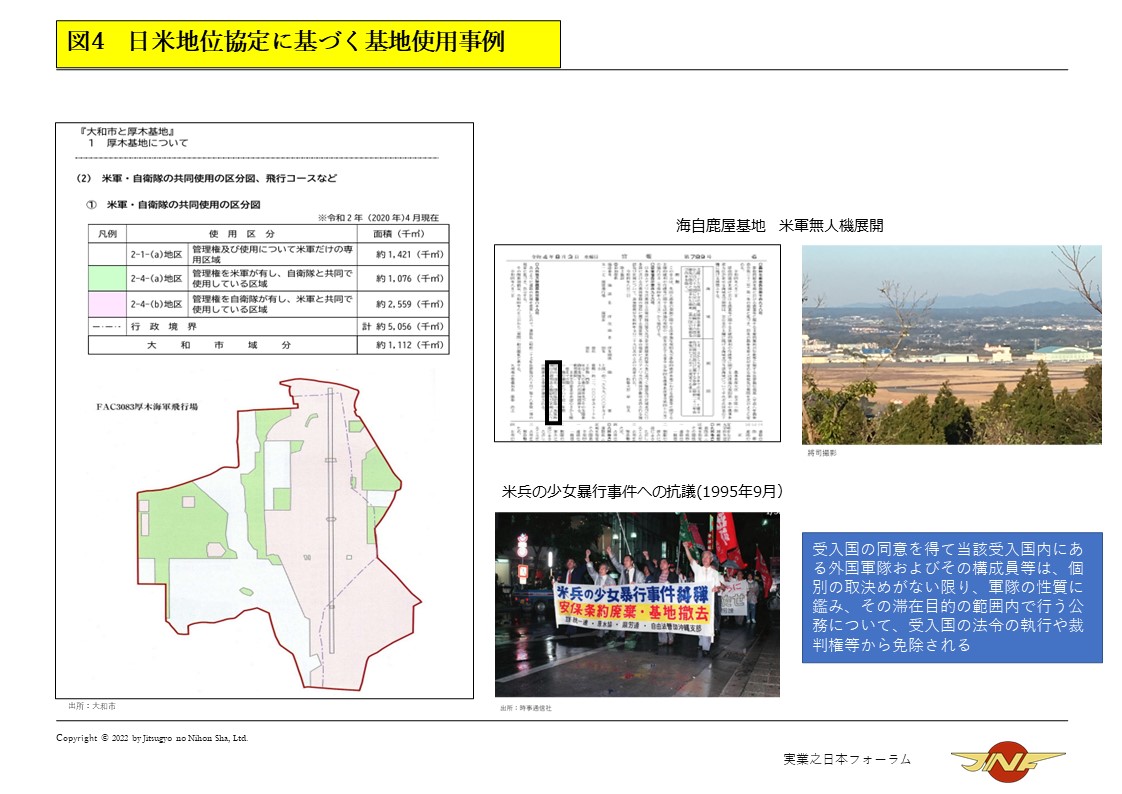This screenshot has height=794, width=1122.
Task: Select the area value '約2,559(千㎡)'
Action: pos(410,304)
